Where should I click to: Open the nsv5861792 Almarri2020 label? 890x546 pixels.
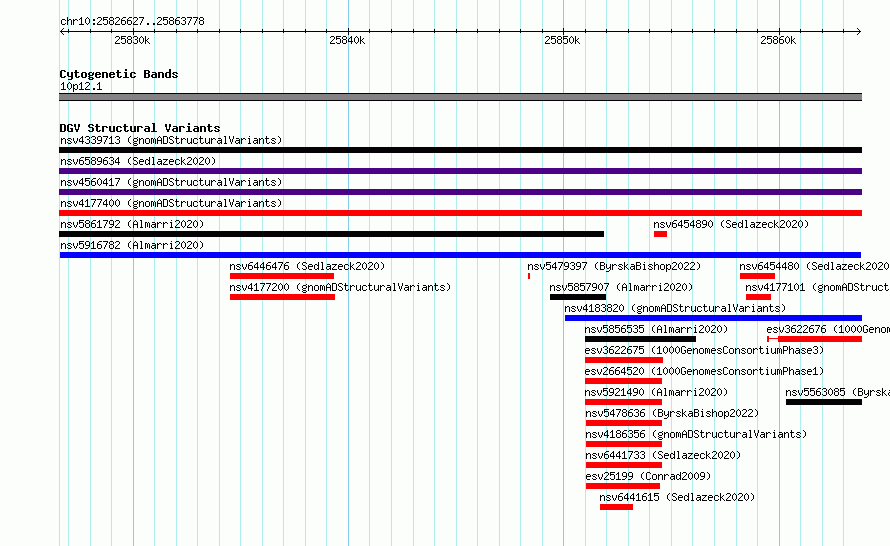132,224
